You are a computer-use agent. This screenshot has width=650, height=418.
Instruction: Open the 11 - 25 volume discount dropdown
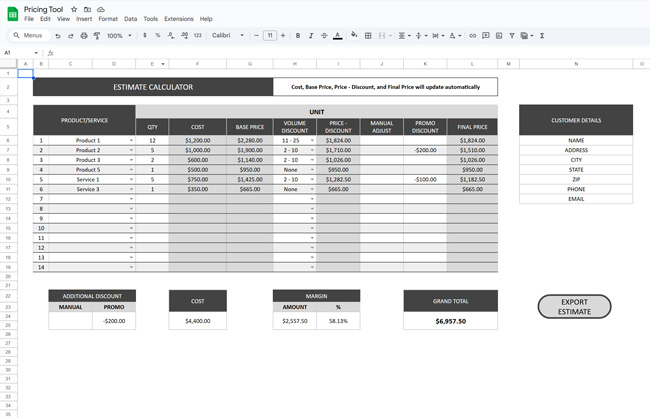tap(312, 141)
